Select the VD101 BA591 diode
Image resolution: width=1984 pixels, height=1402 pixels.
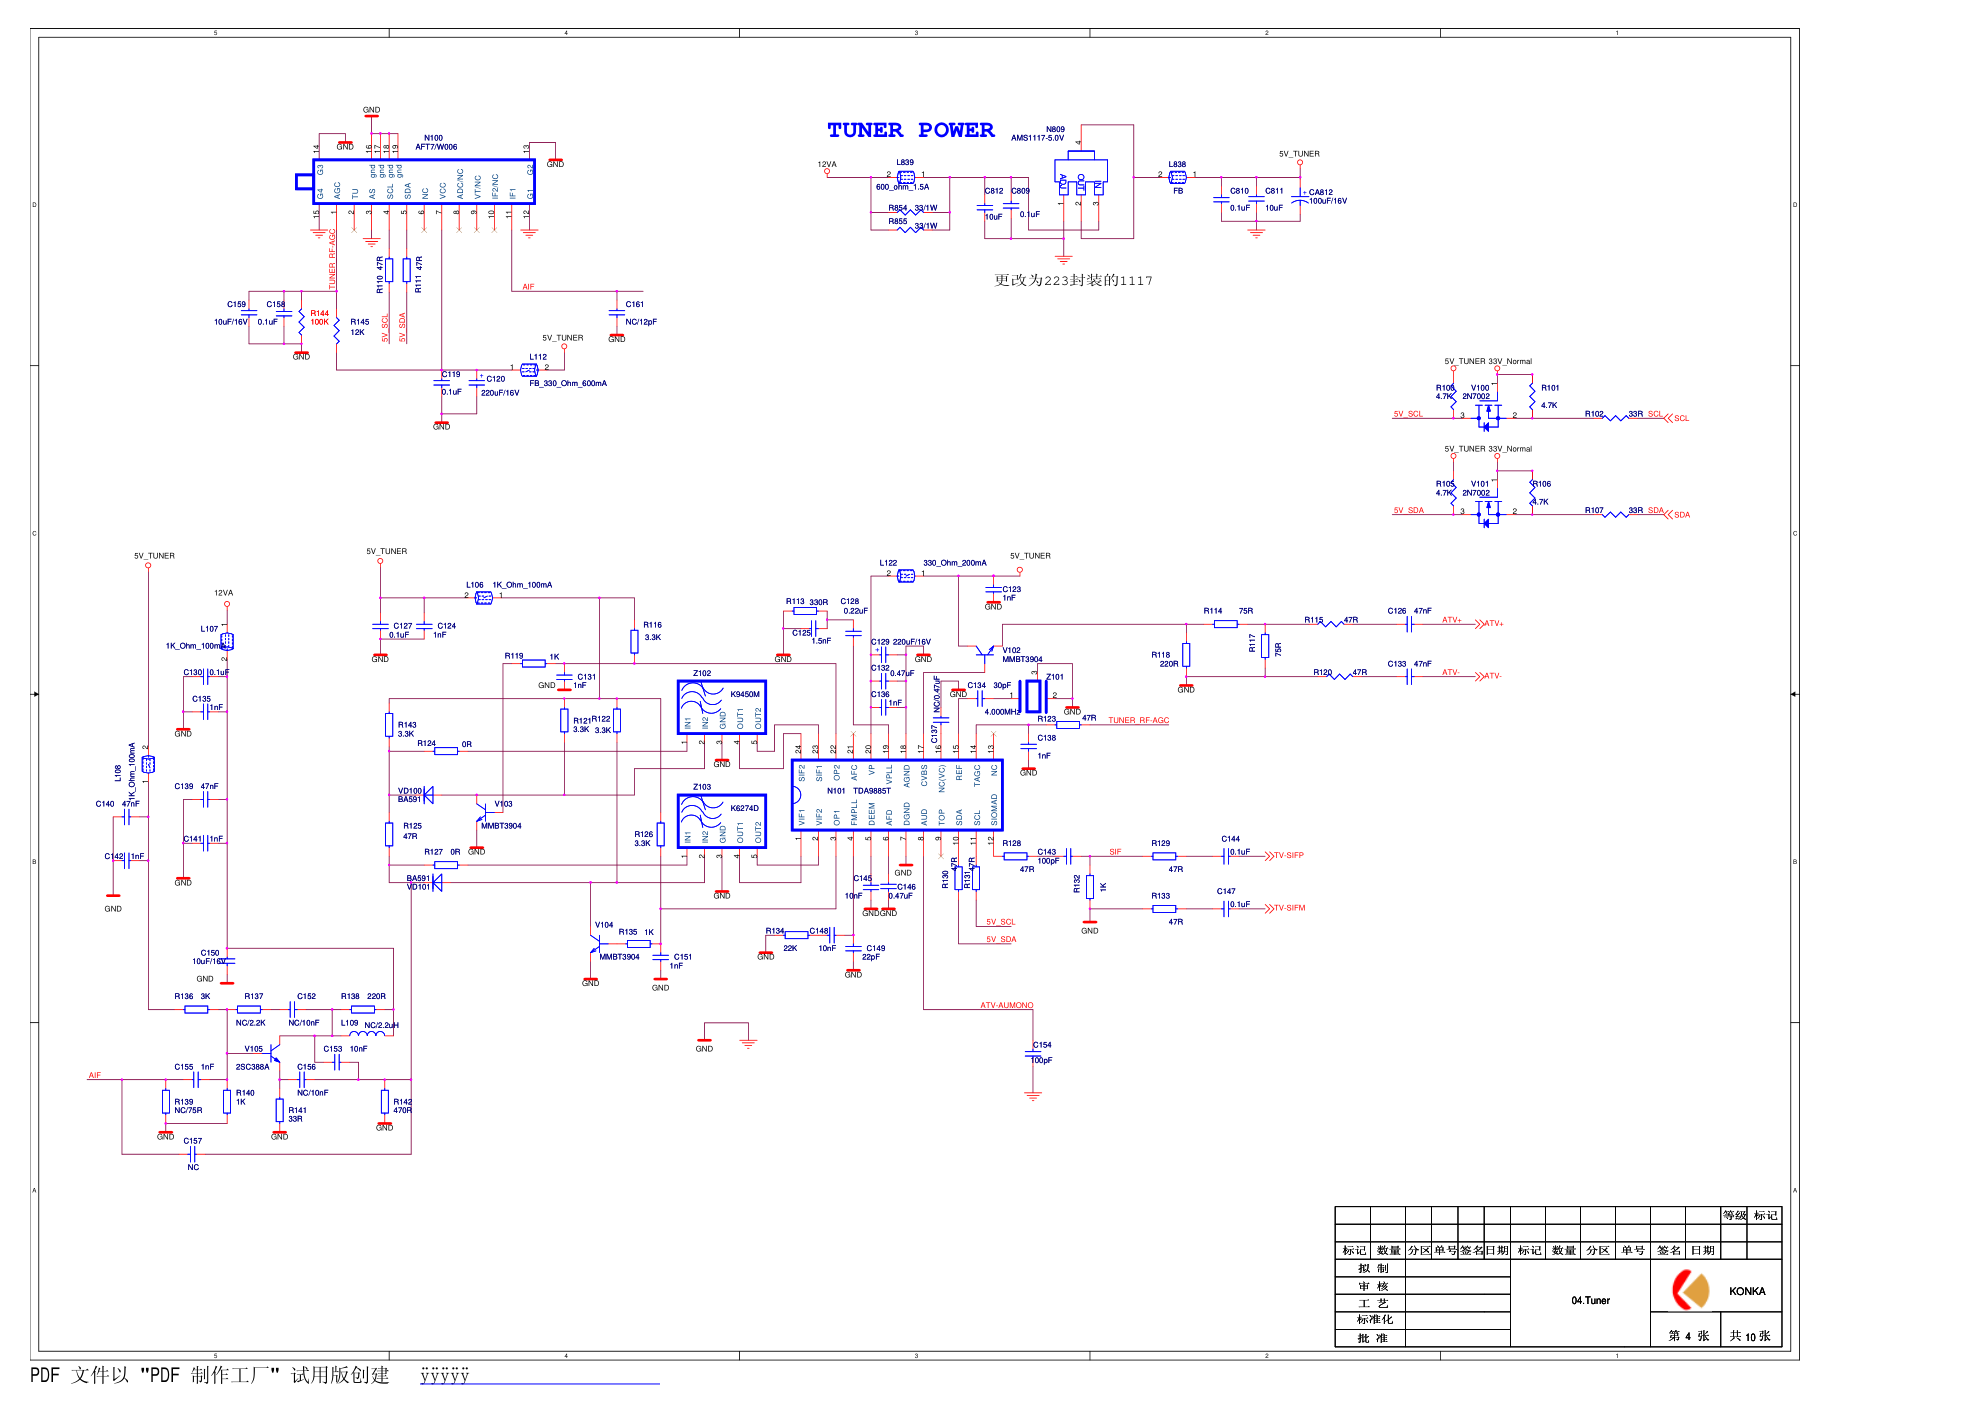(x=436, y=881)
